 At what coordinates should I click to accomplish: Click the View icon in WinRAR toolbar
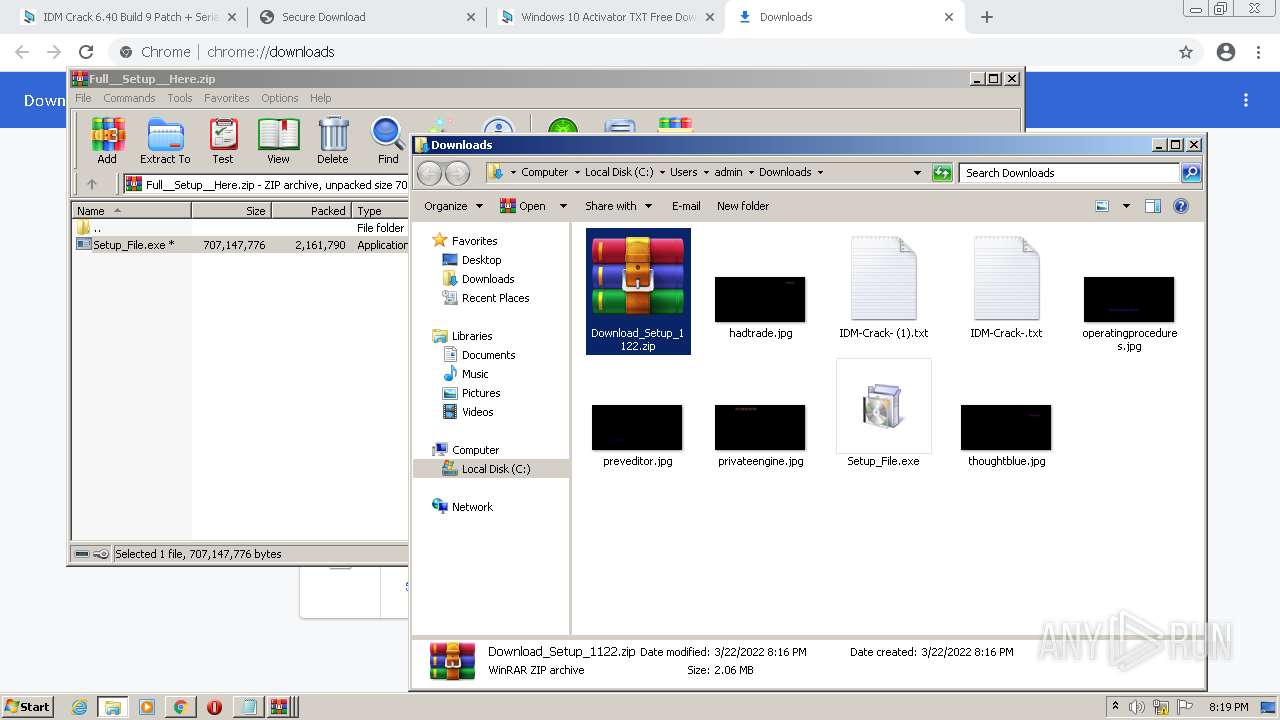pos(278,140)
